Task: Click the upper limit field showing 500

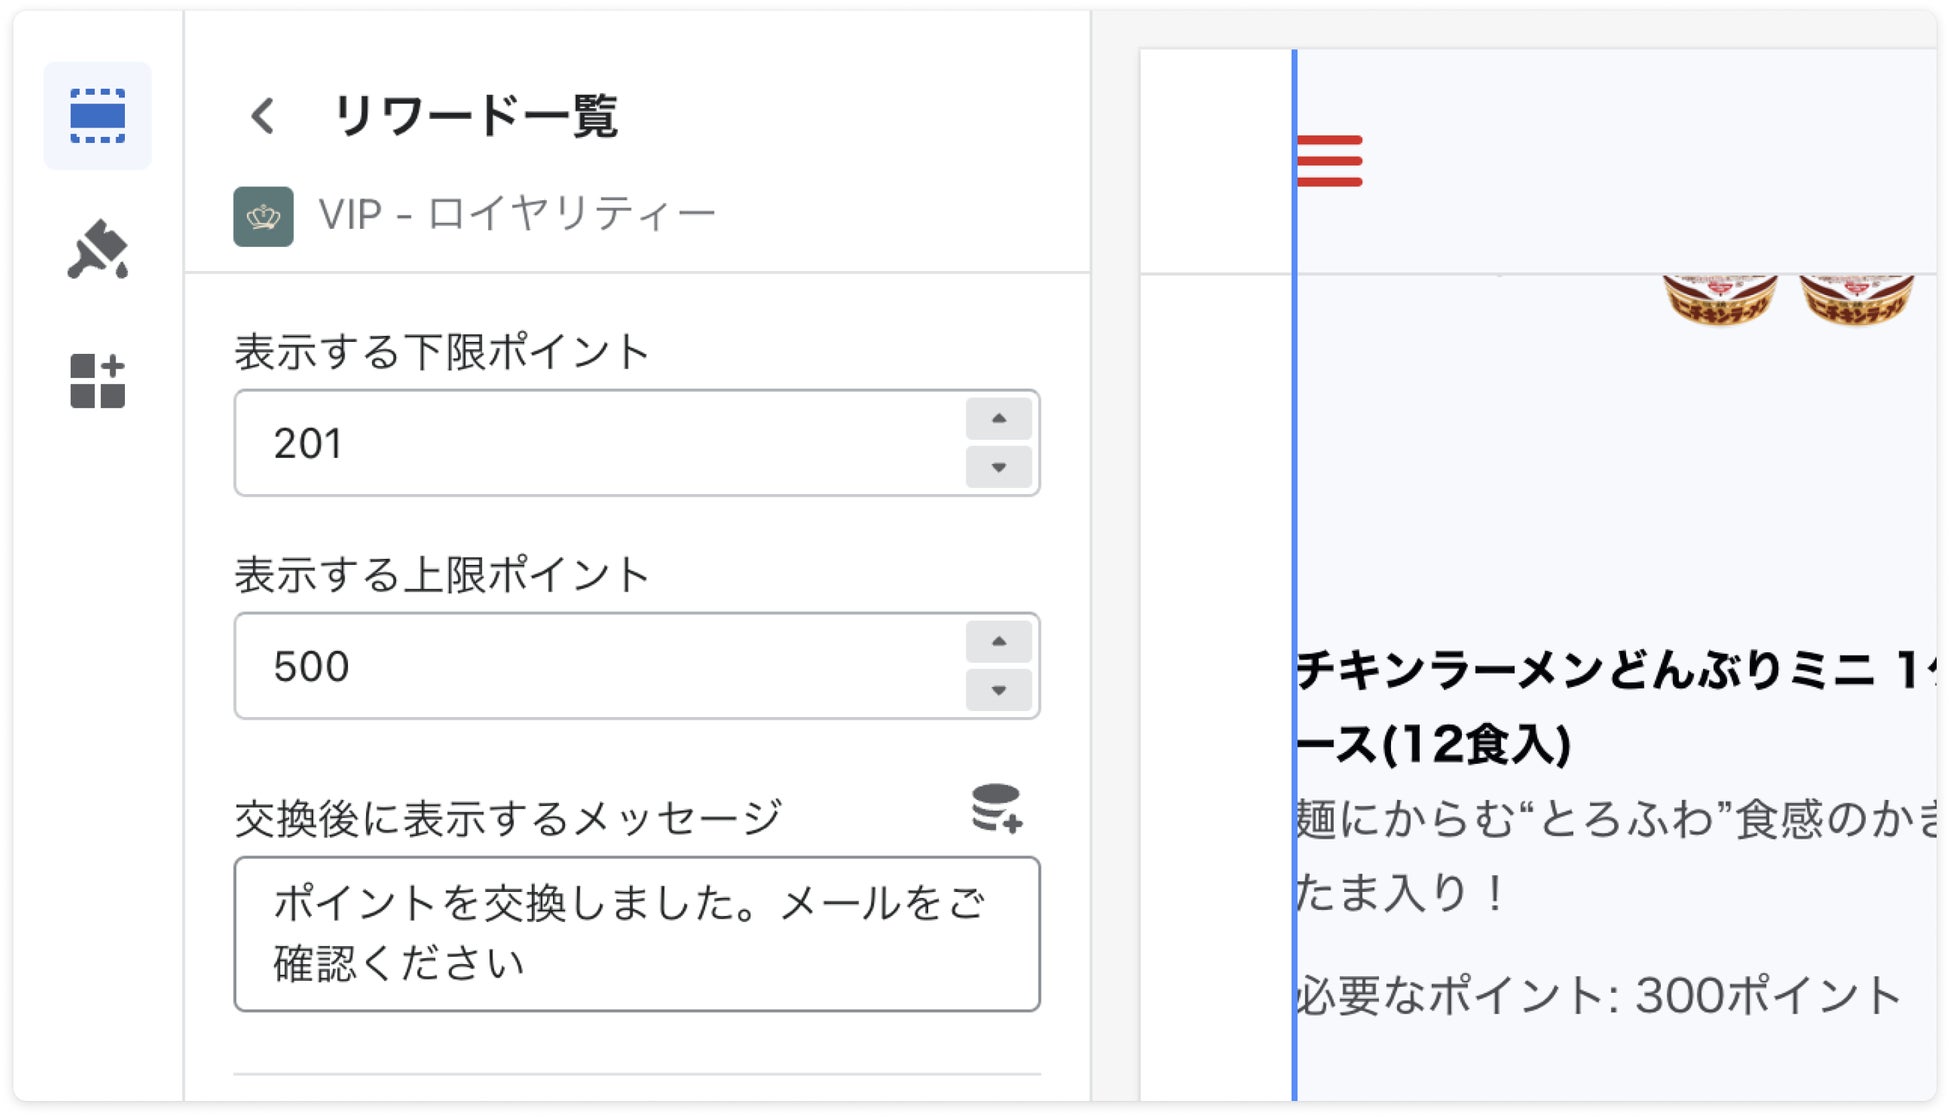Action: tap(600, 666)
